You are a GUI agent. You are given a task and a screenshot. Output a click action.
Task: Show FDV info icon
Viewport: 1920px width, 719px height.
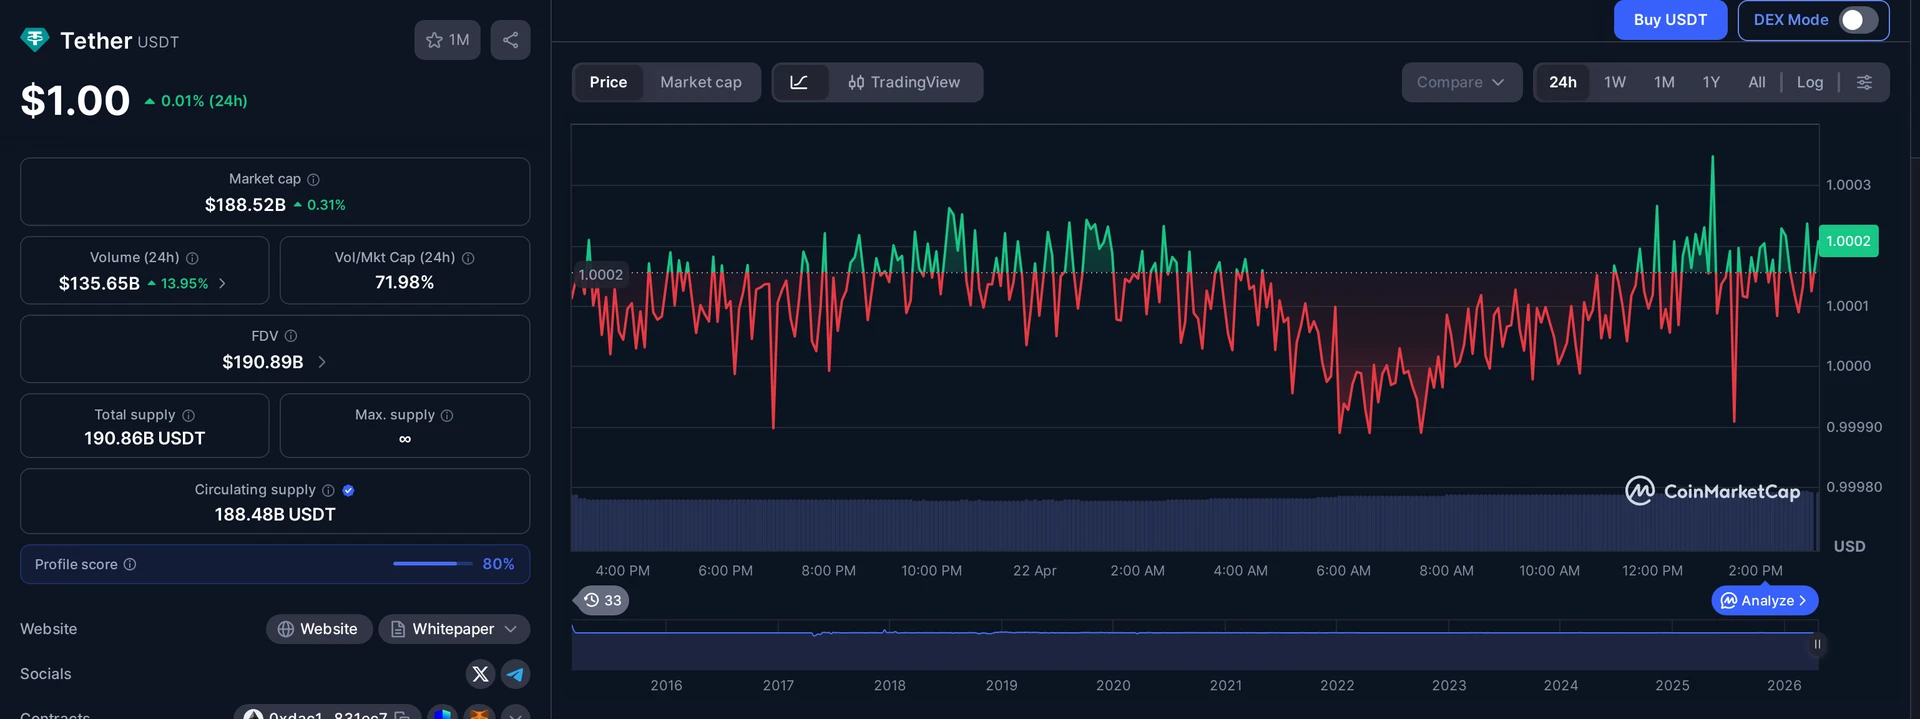click(x=291, y=336)
